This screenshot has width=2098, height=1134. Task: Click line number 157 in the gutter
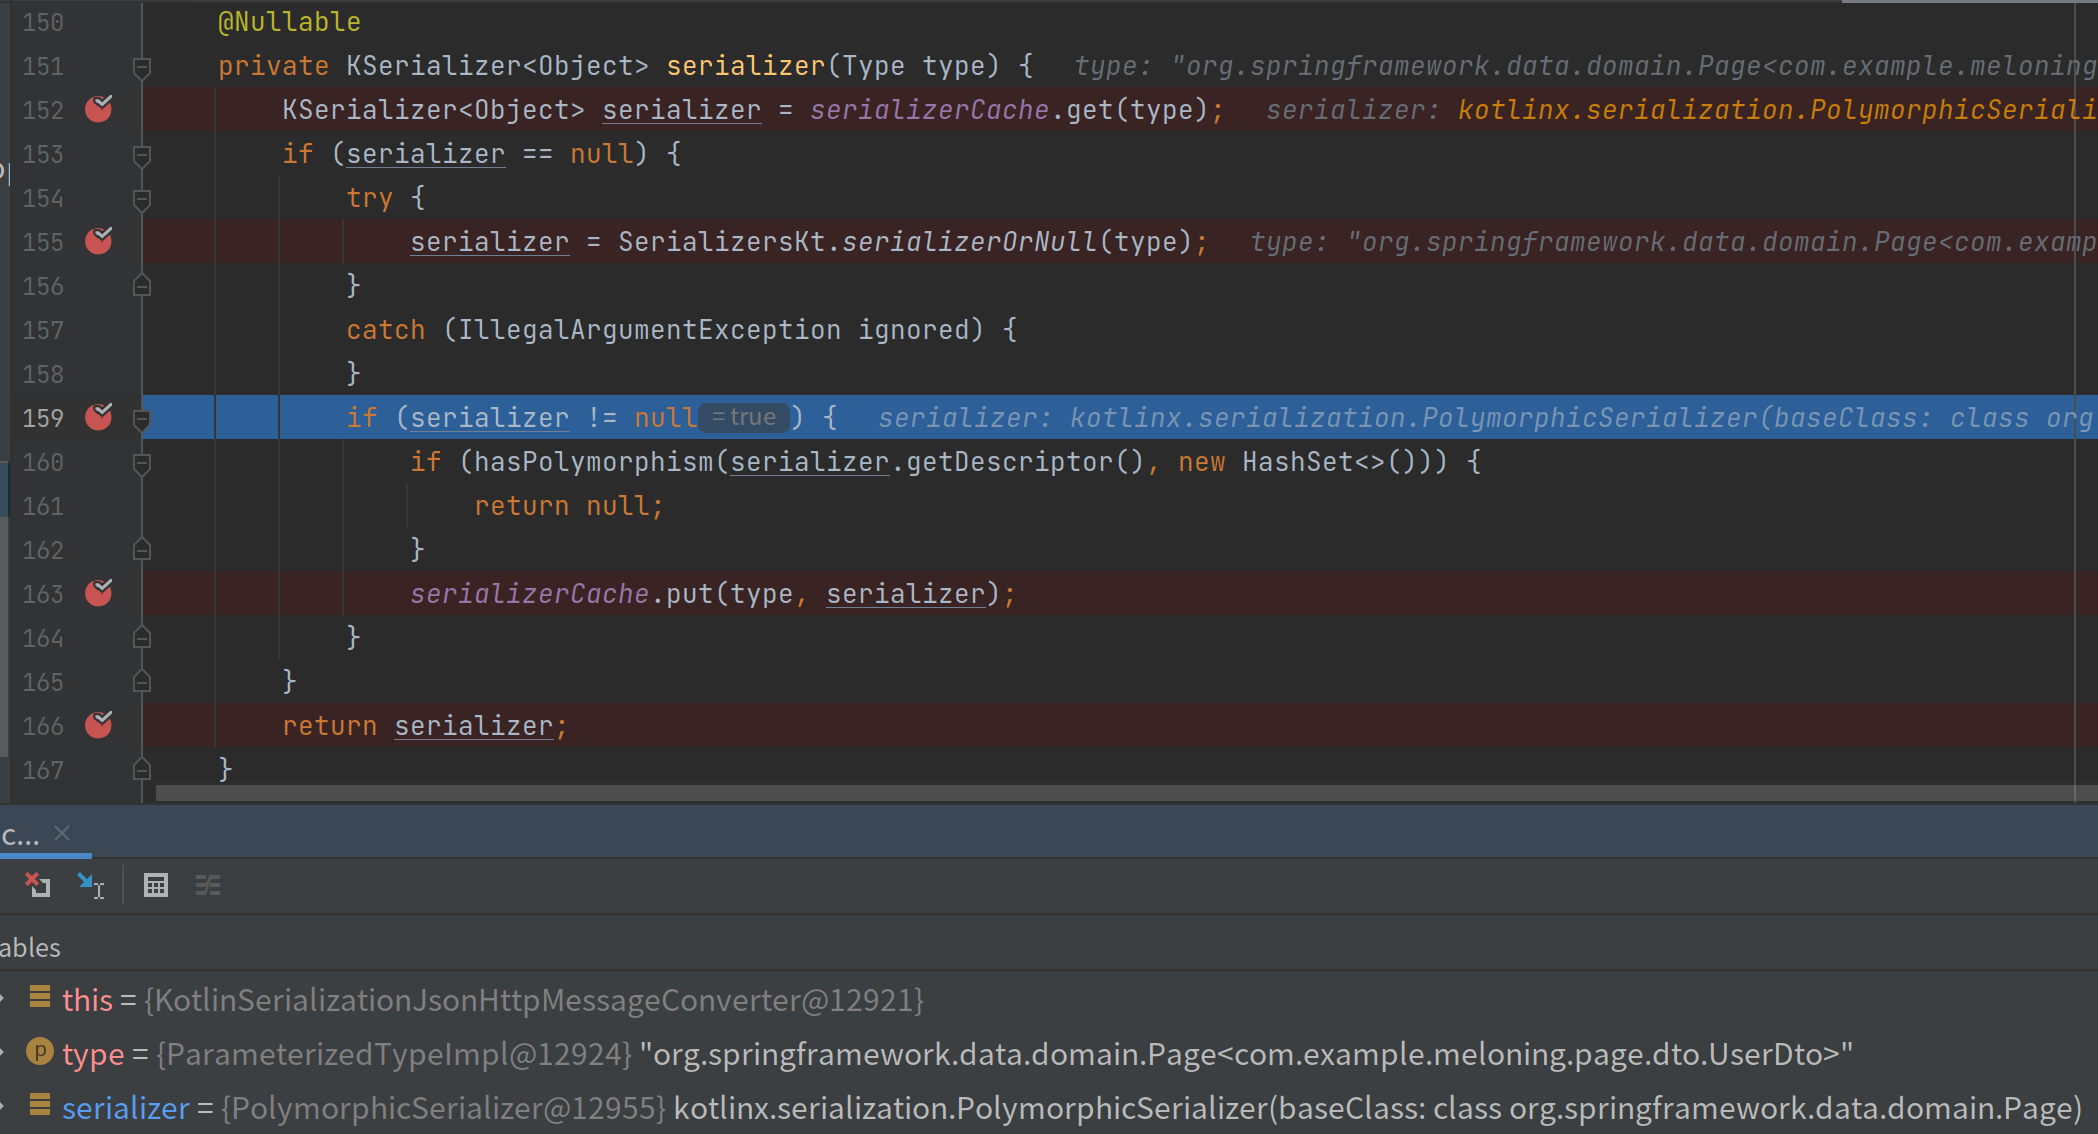44,330
